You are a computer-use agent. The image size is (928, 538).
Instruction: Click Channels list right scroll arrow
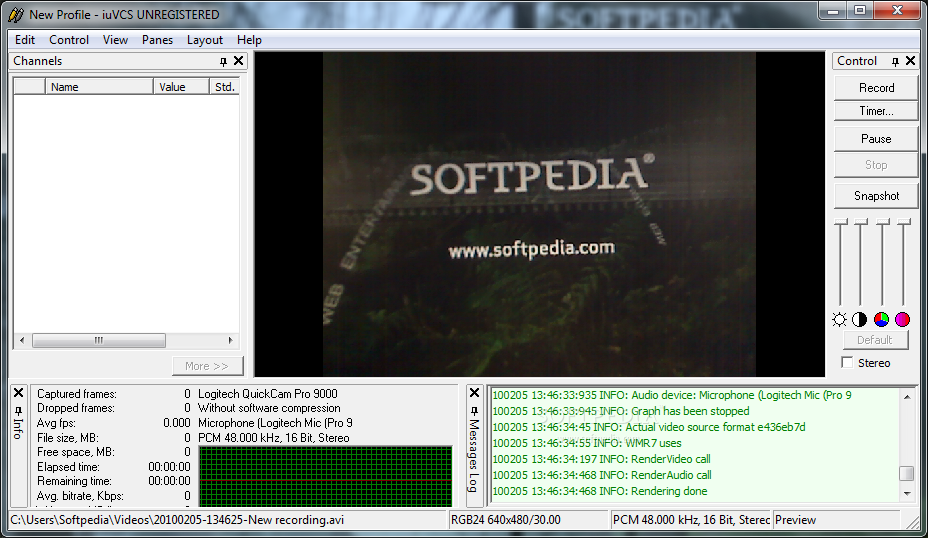tap(231, 340)
